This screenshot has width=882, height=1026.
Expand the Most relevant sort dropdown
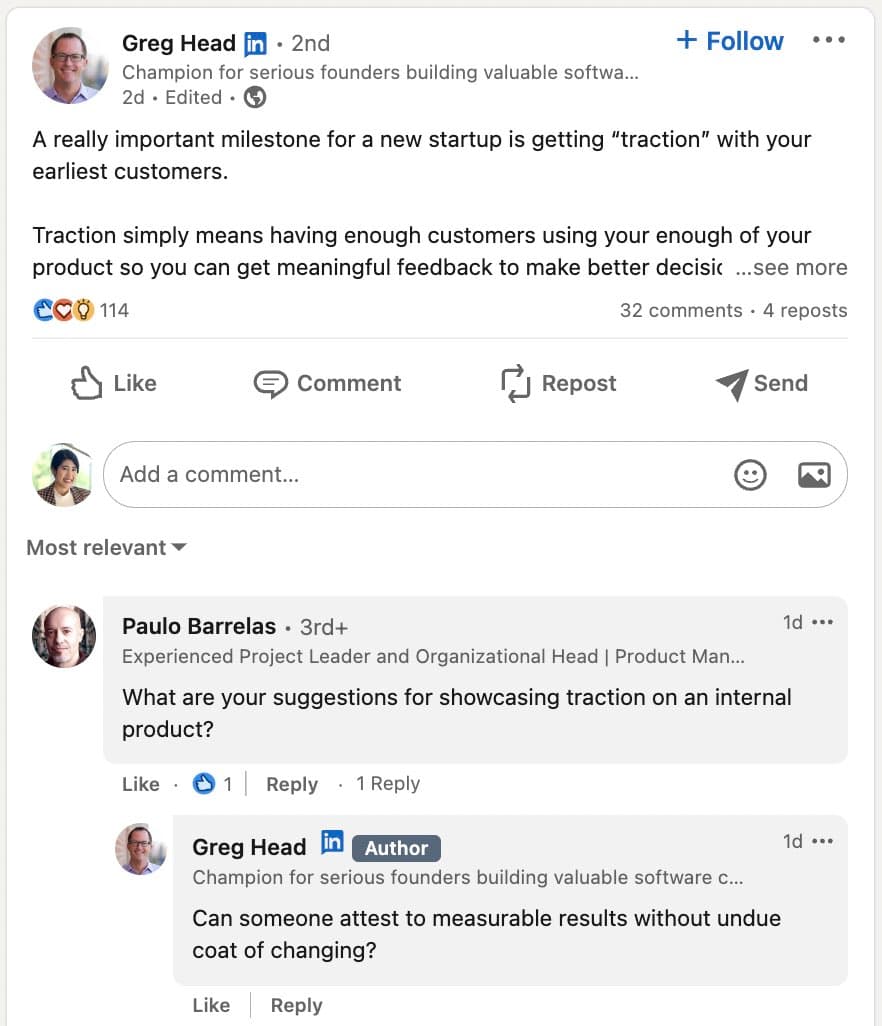106,547
